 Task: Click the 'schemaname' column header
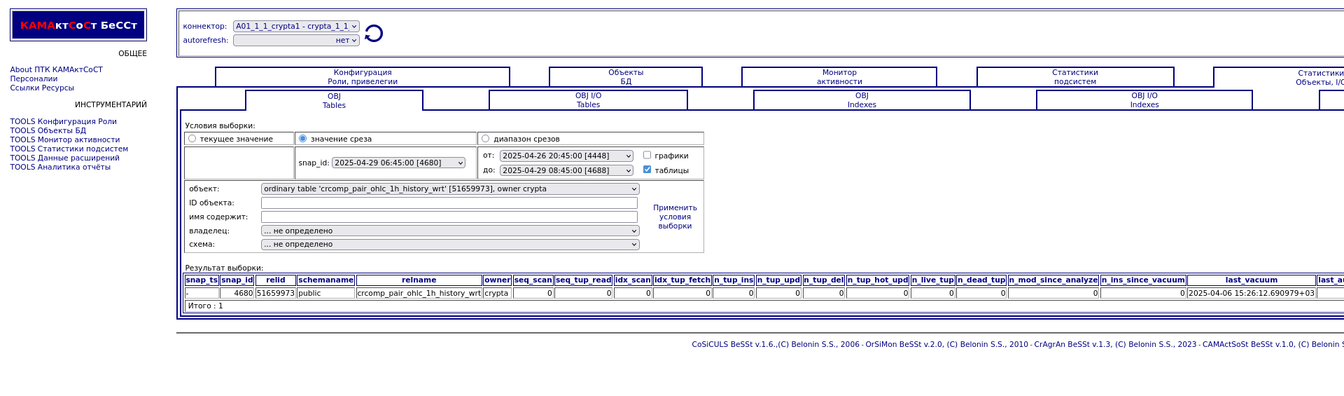[326, 280]
